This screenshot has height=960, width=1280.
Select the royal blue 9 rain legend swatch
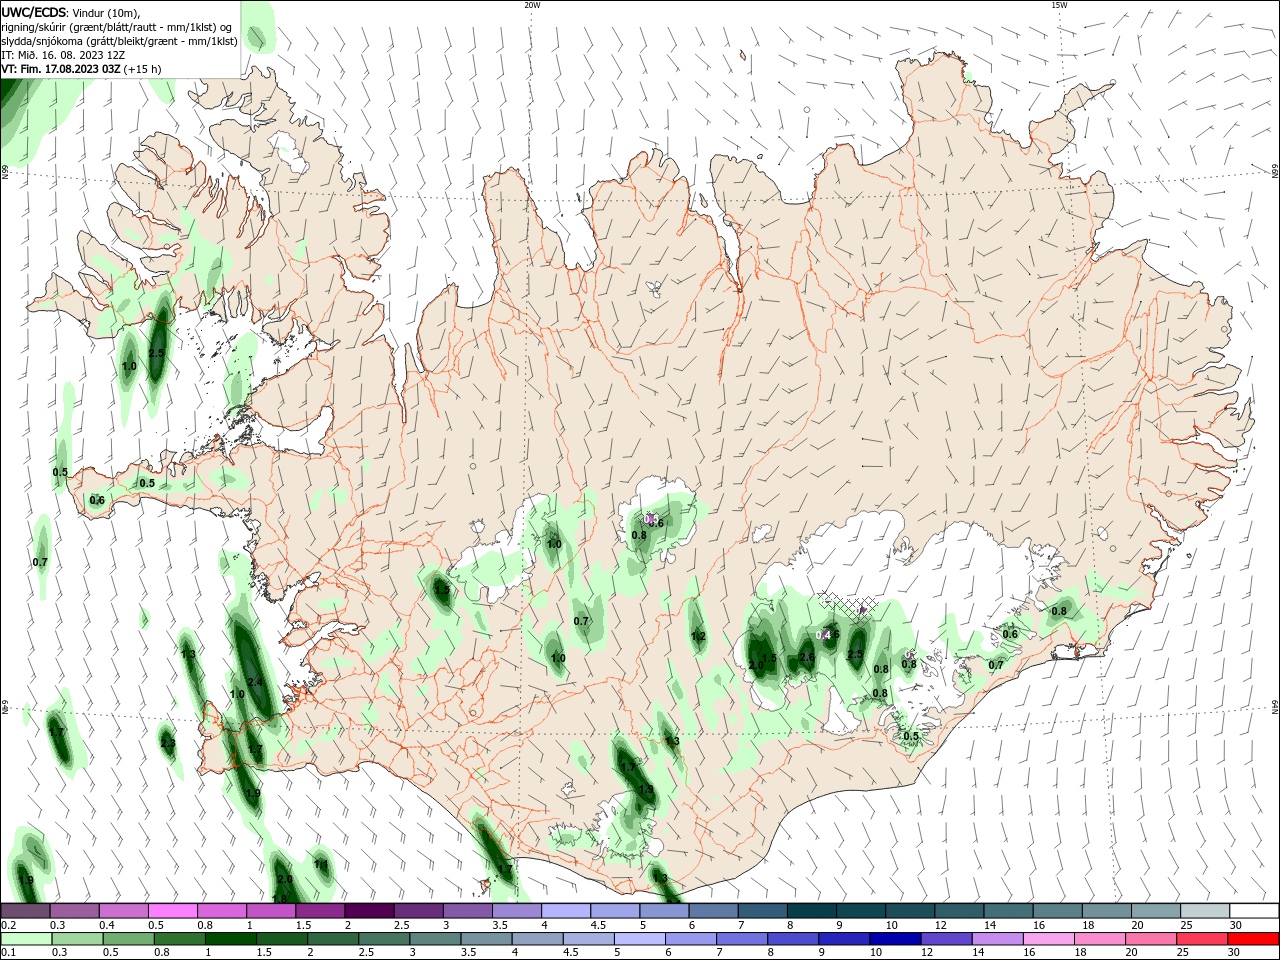click(x=843, y=939)
